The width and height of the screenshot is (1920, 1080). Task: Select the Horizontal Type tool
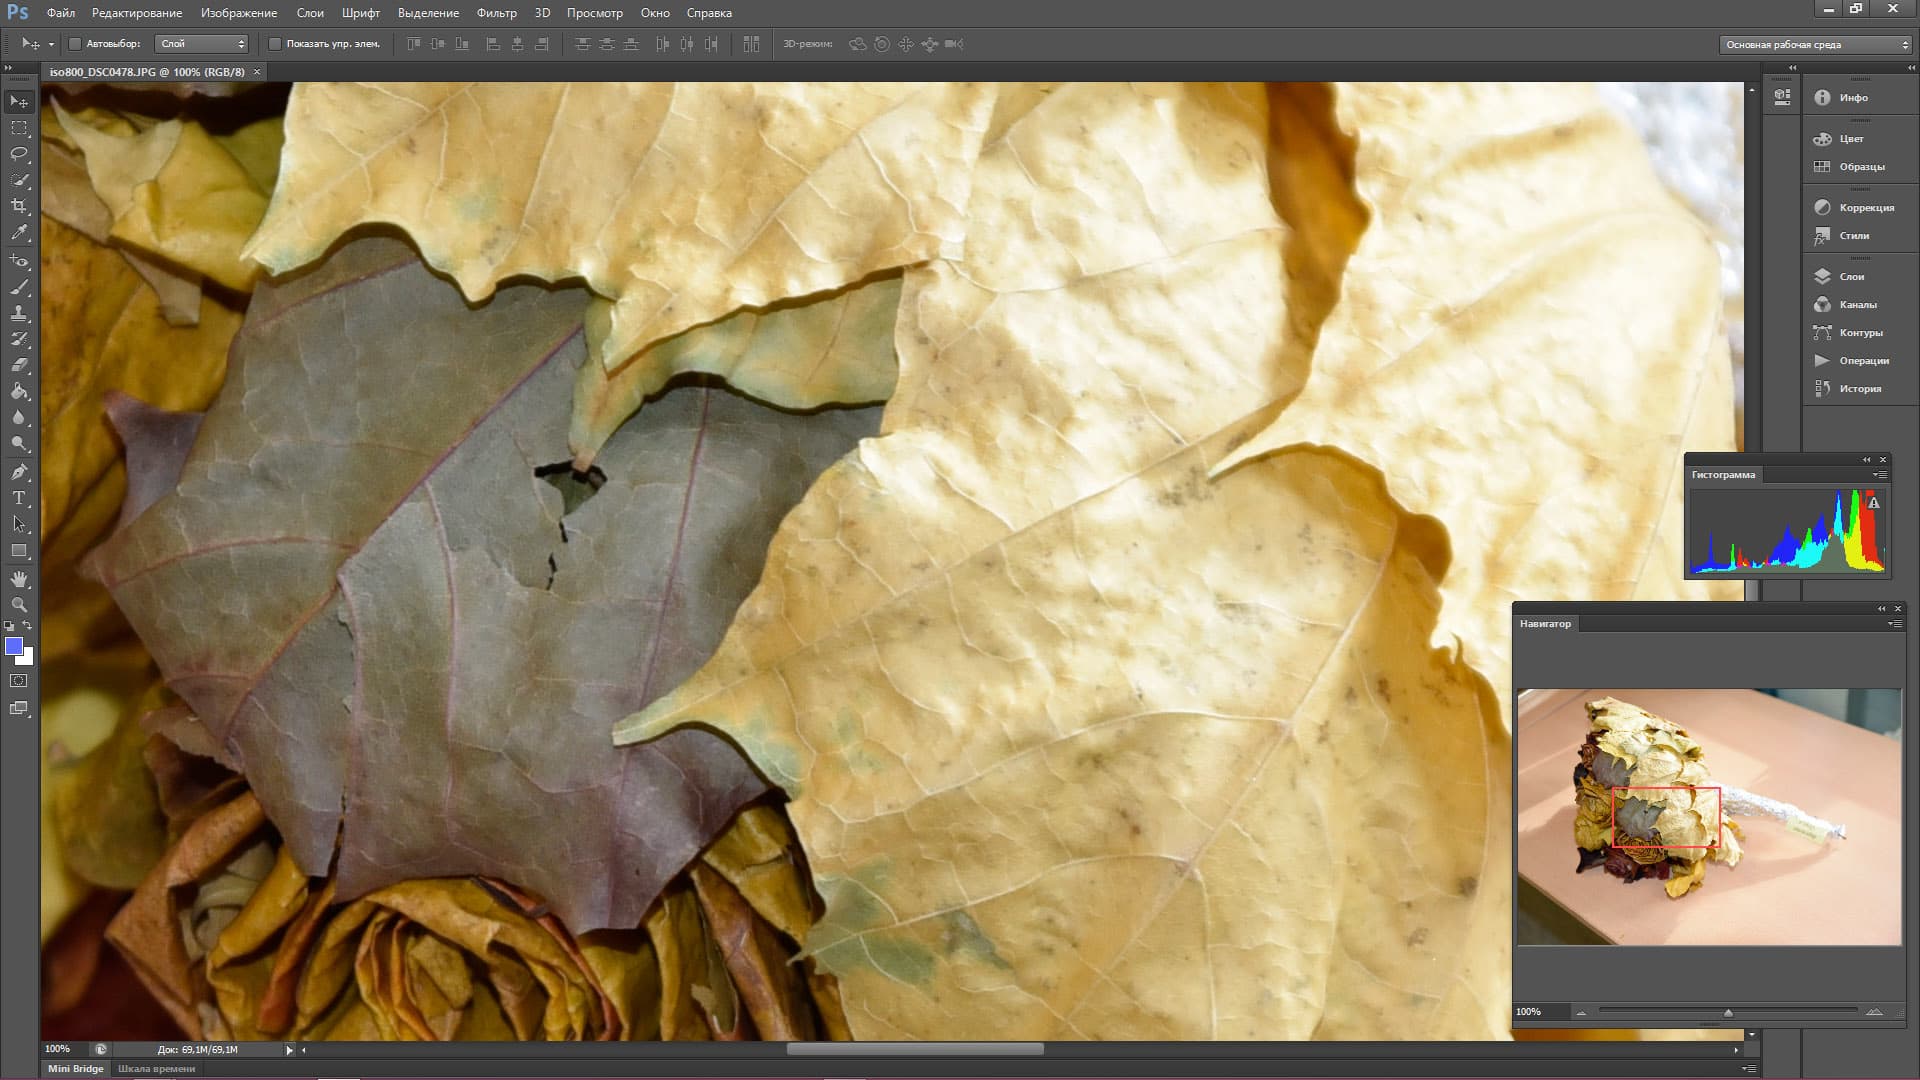(x=19, y=498)
